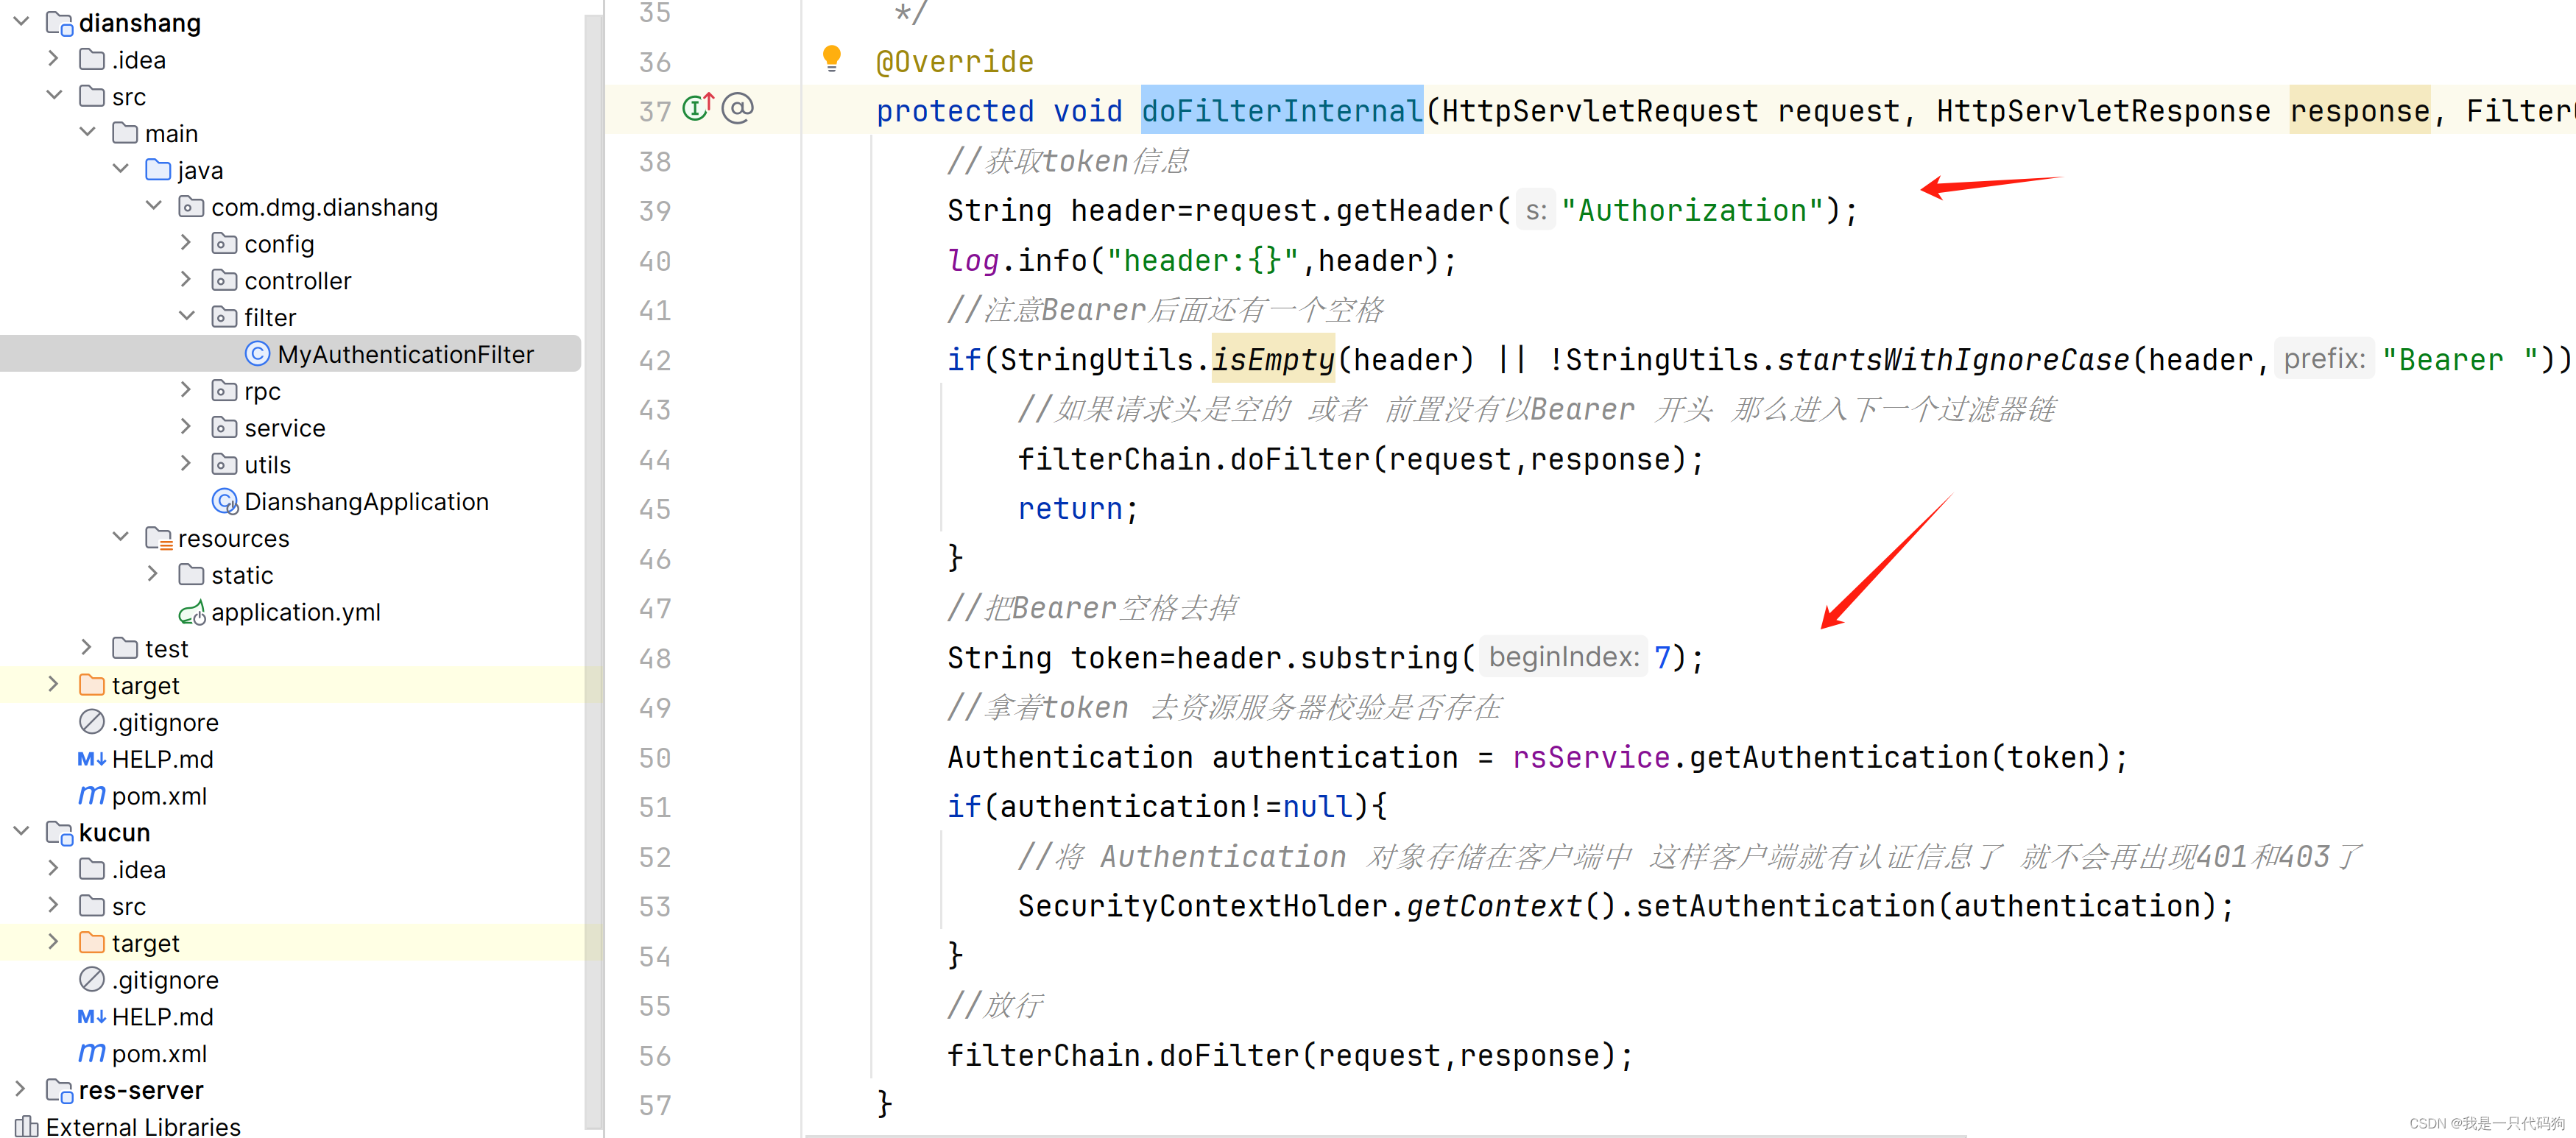Click line number 48 in gutter

(x=655, y=659)
